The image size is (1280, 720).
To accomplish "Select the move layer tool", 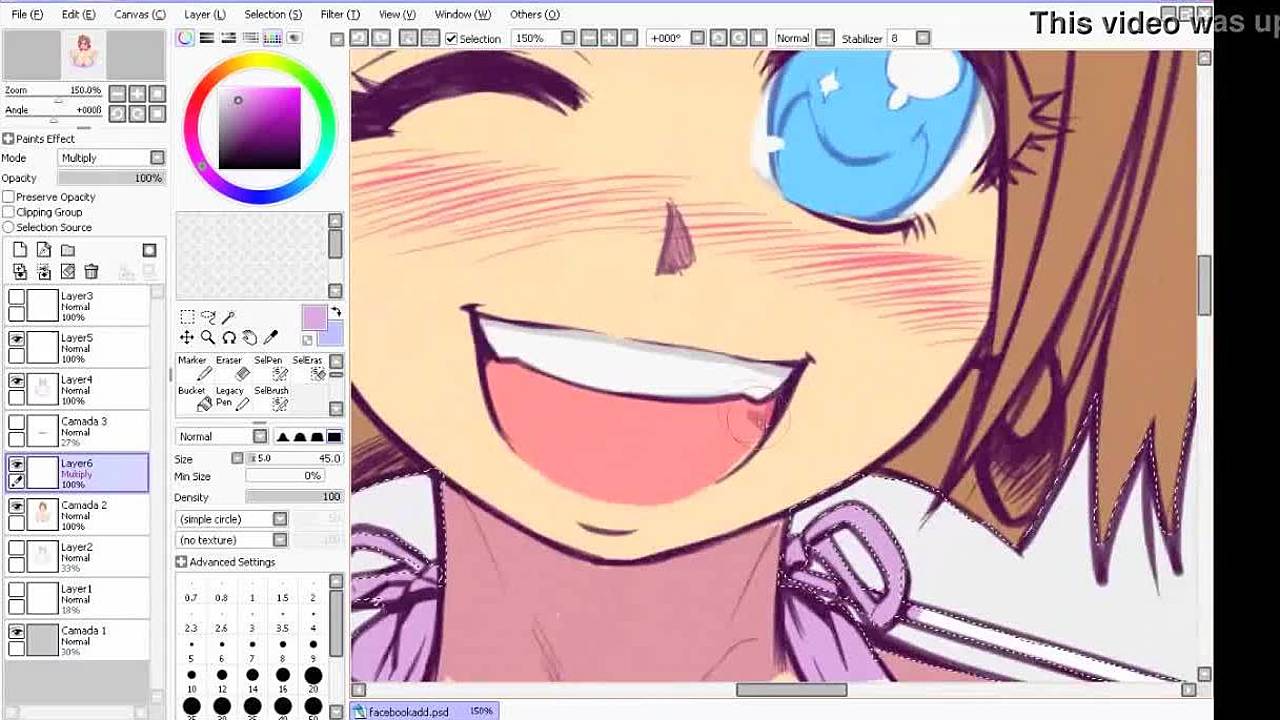I will coord(187,338).
